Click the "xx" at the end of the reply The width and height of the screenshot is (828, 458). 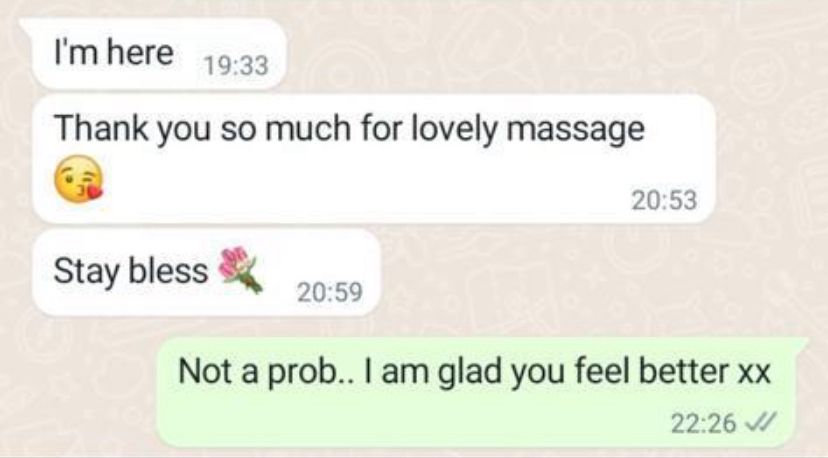tap(754, 375)
